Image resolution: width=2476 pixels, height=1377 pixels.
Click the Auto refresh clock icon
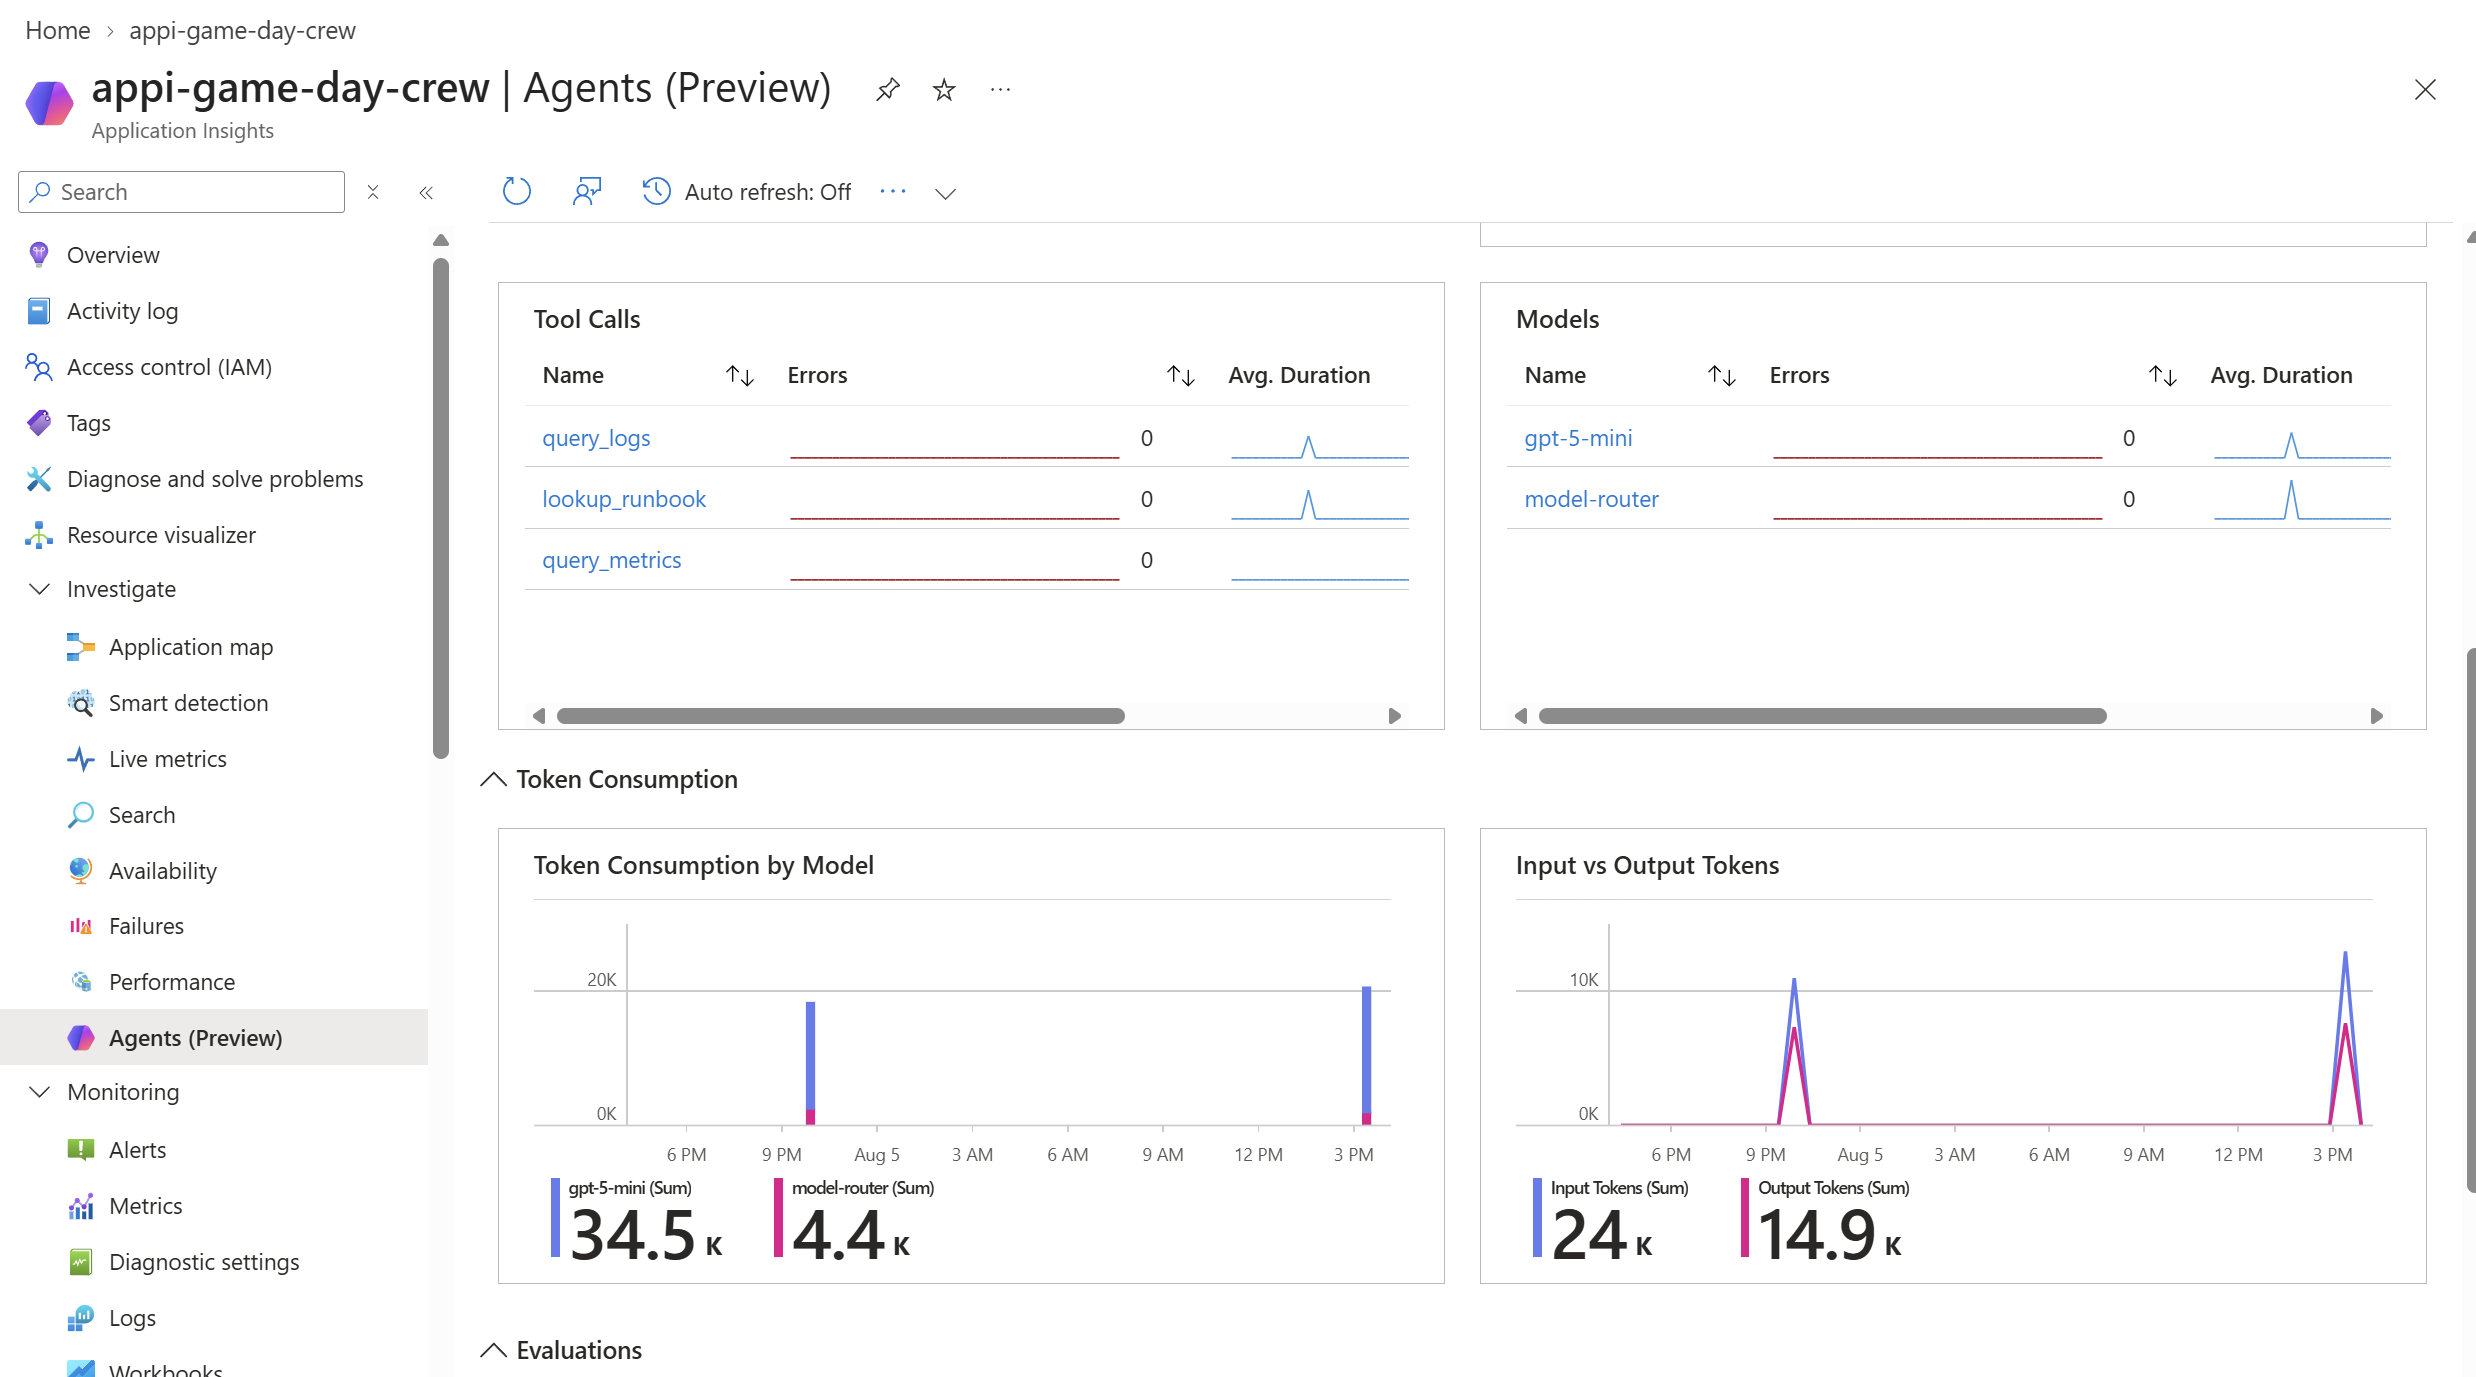[656, 191]
